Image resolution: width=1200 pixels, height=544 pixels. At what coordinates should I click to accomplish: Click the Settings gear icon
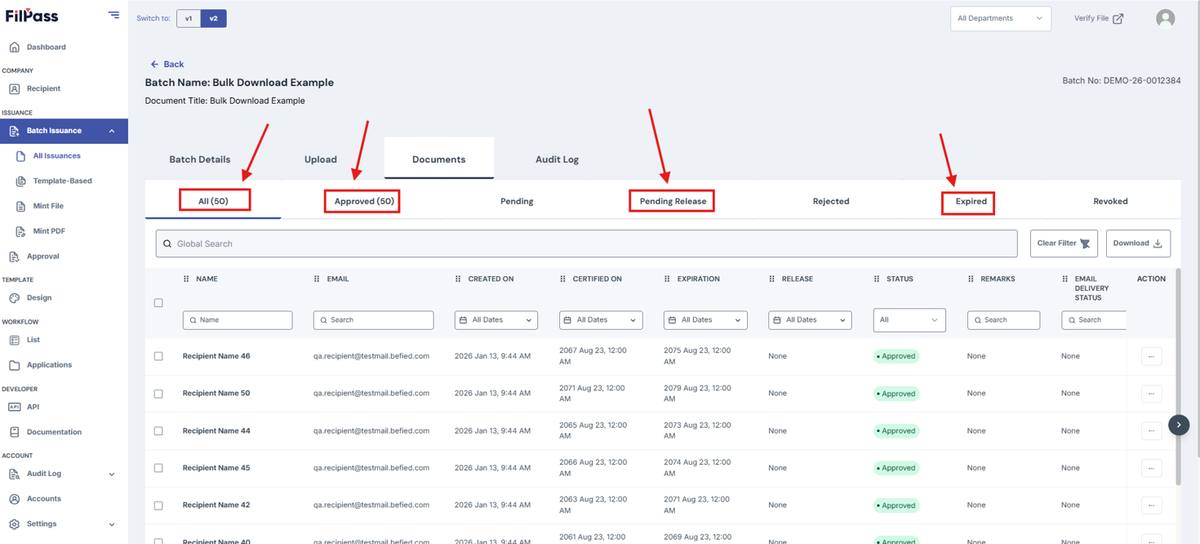pos(15,524)
